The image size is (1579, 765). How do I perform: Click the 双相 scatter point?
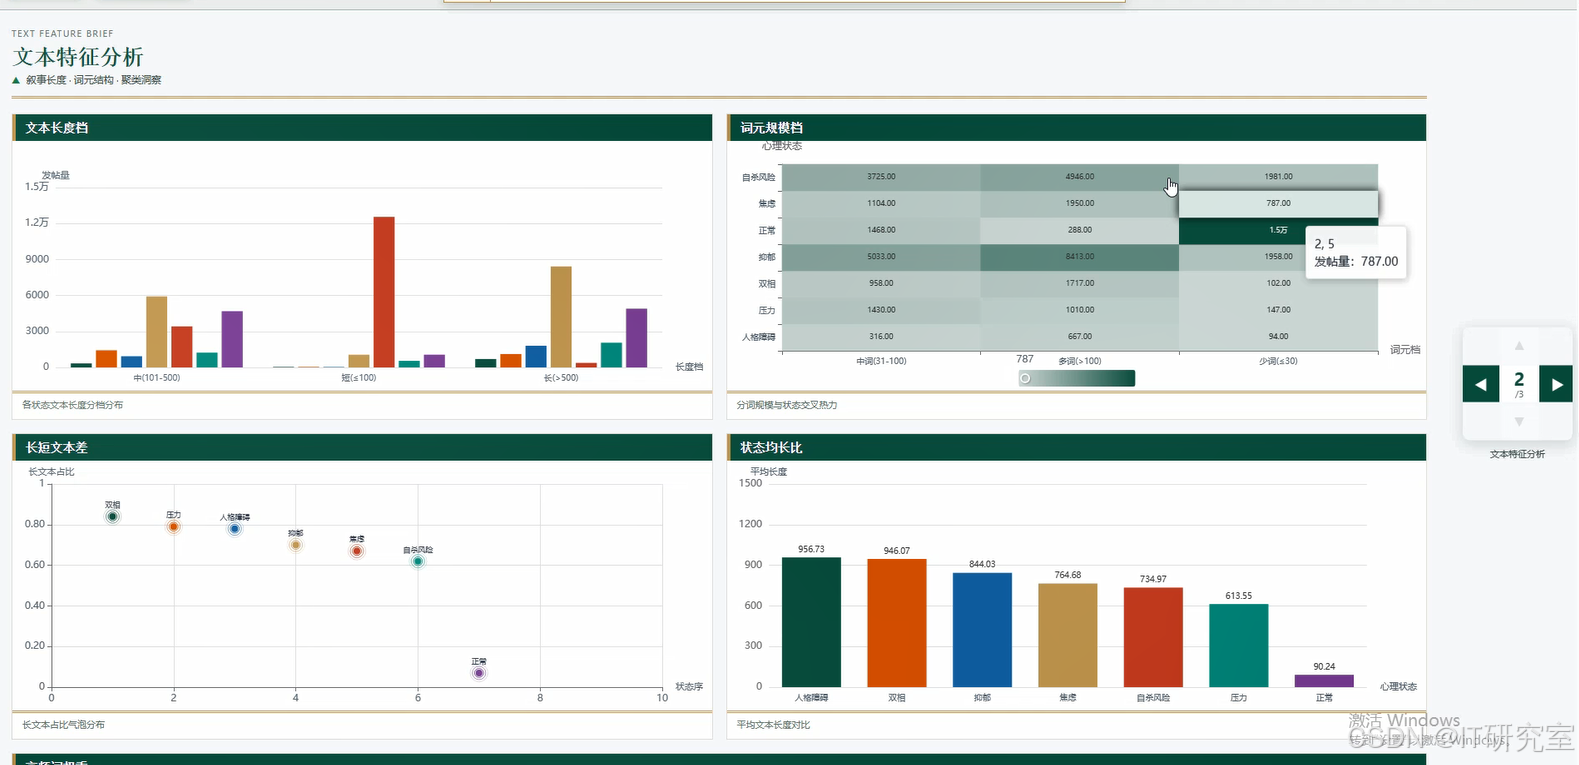pos(112,517)
